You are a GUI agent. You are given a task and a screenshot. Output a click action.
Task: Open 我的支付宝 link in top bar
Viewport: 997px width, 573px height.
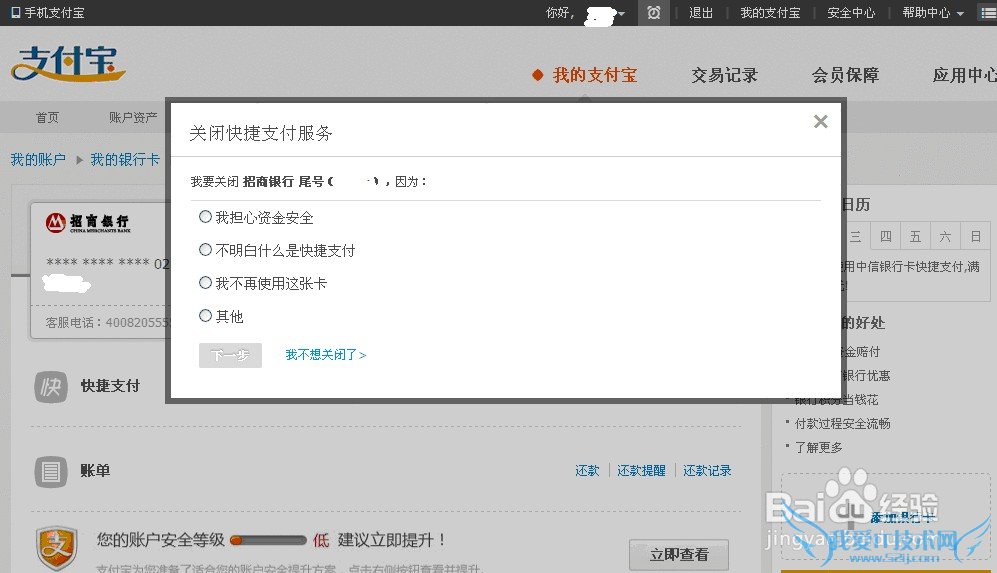(770, 13)
